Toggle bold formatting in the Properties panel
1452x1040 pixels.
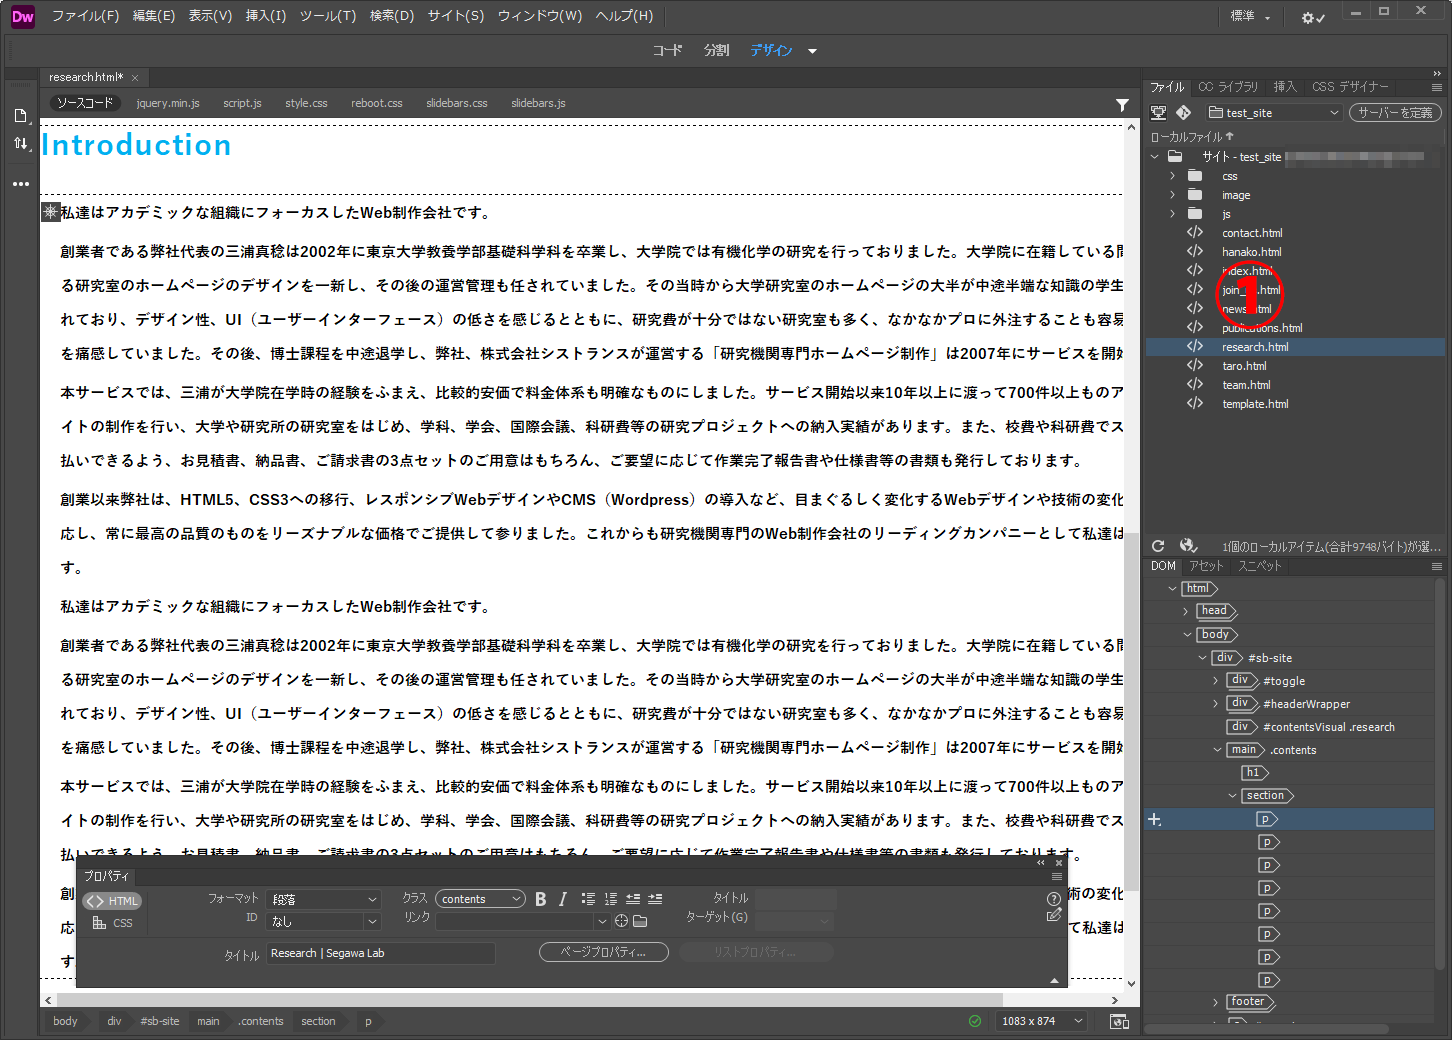(541, 899)
